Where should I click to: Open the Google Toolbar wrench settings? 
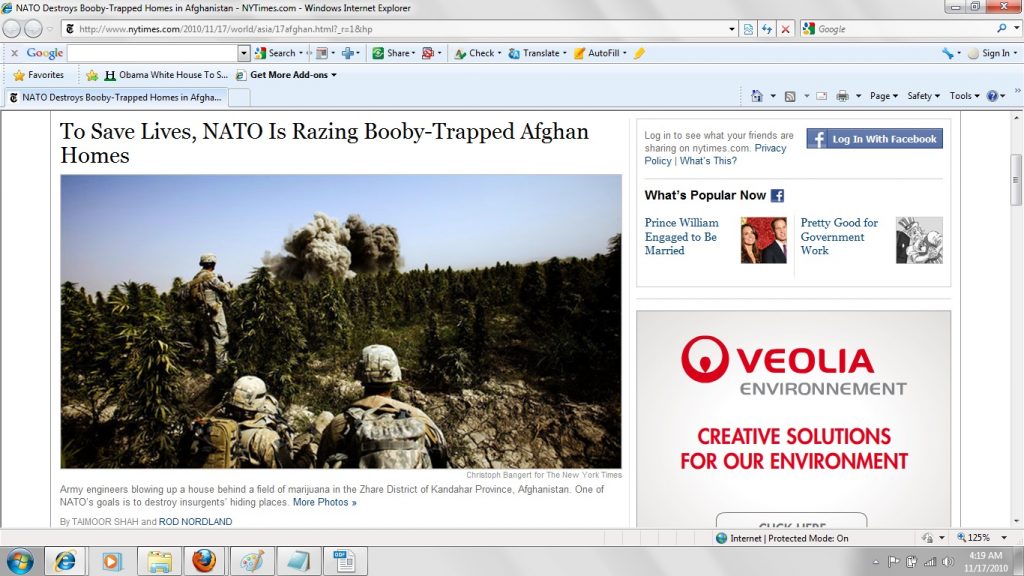(947, 53)
